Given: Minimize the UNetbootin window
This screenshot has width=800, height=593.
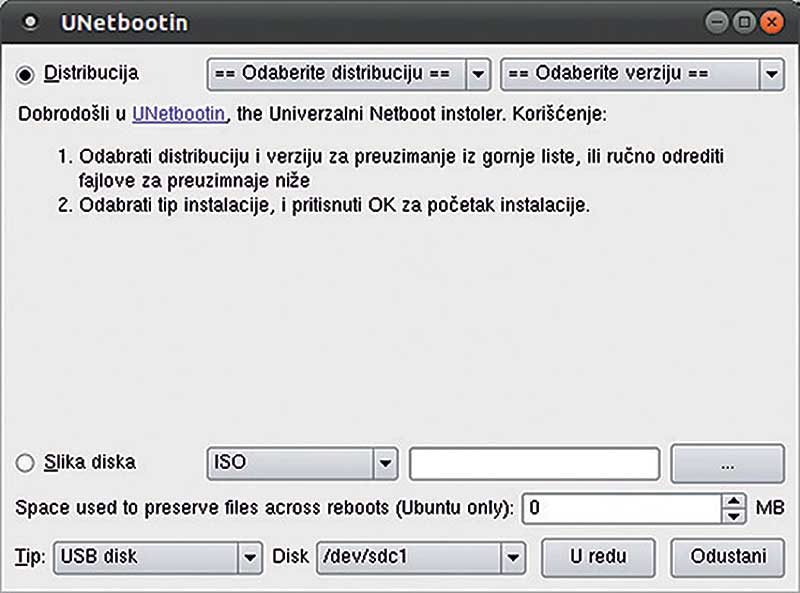Looking at the screenshot, I should 717,22.
